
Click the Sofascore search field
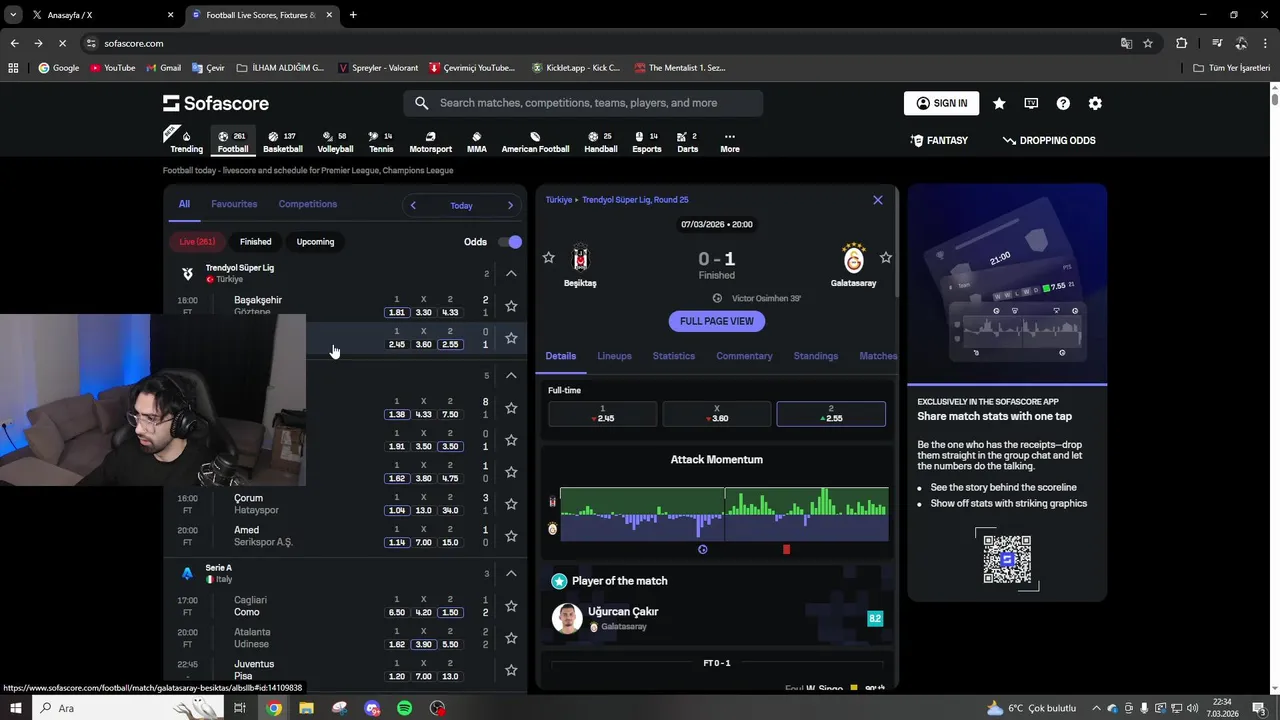[x=583, y=103]
